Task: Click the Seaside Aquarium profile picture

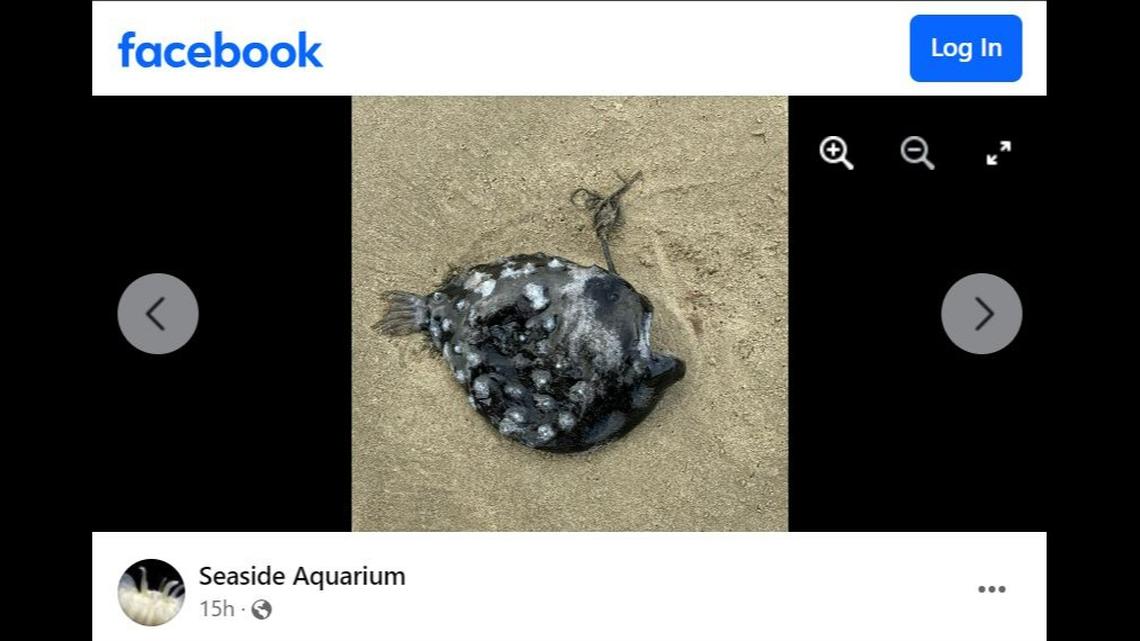Action: click(151, 592)
